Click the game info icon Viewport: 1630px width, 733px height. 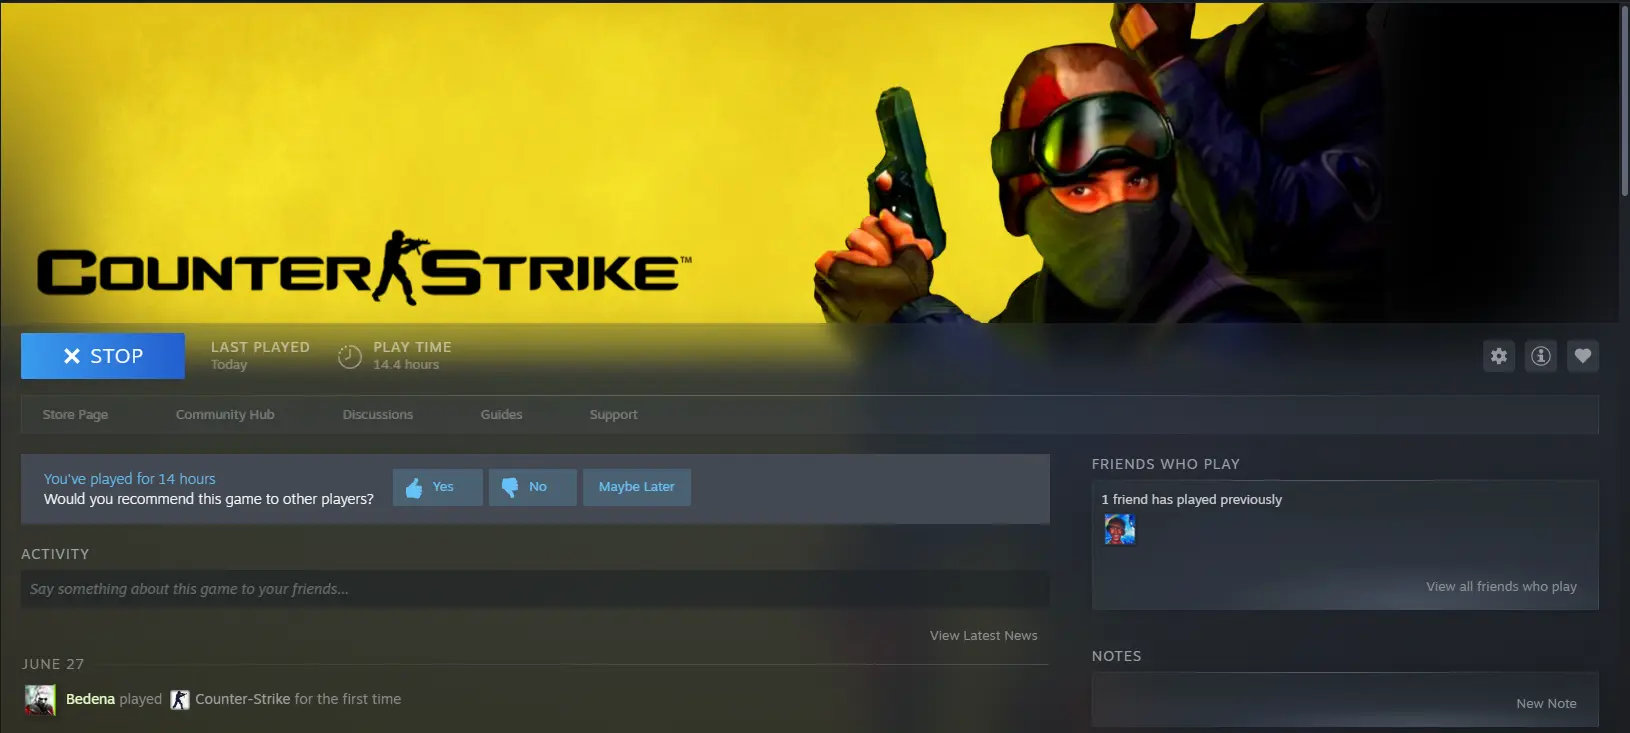(1540, 356)
